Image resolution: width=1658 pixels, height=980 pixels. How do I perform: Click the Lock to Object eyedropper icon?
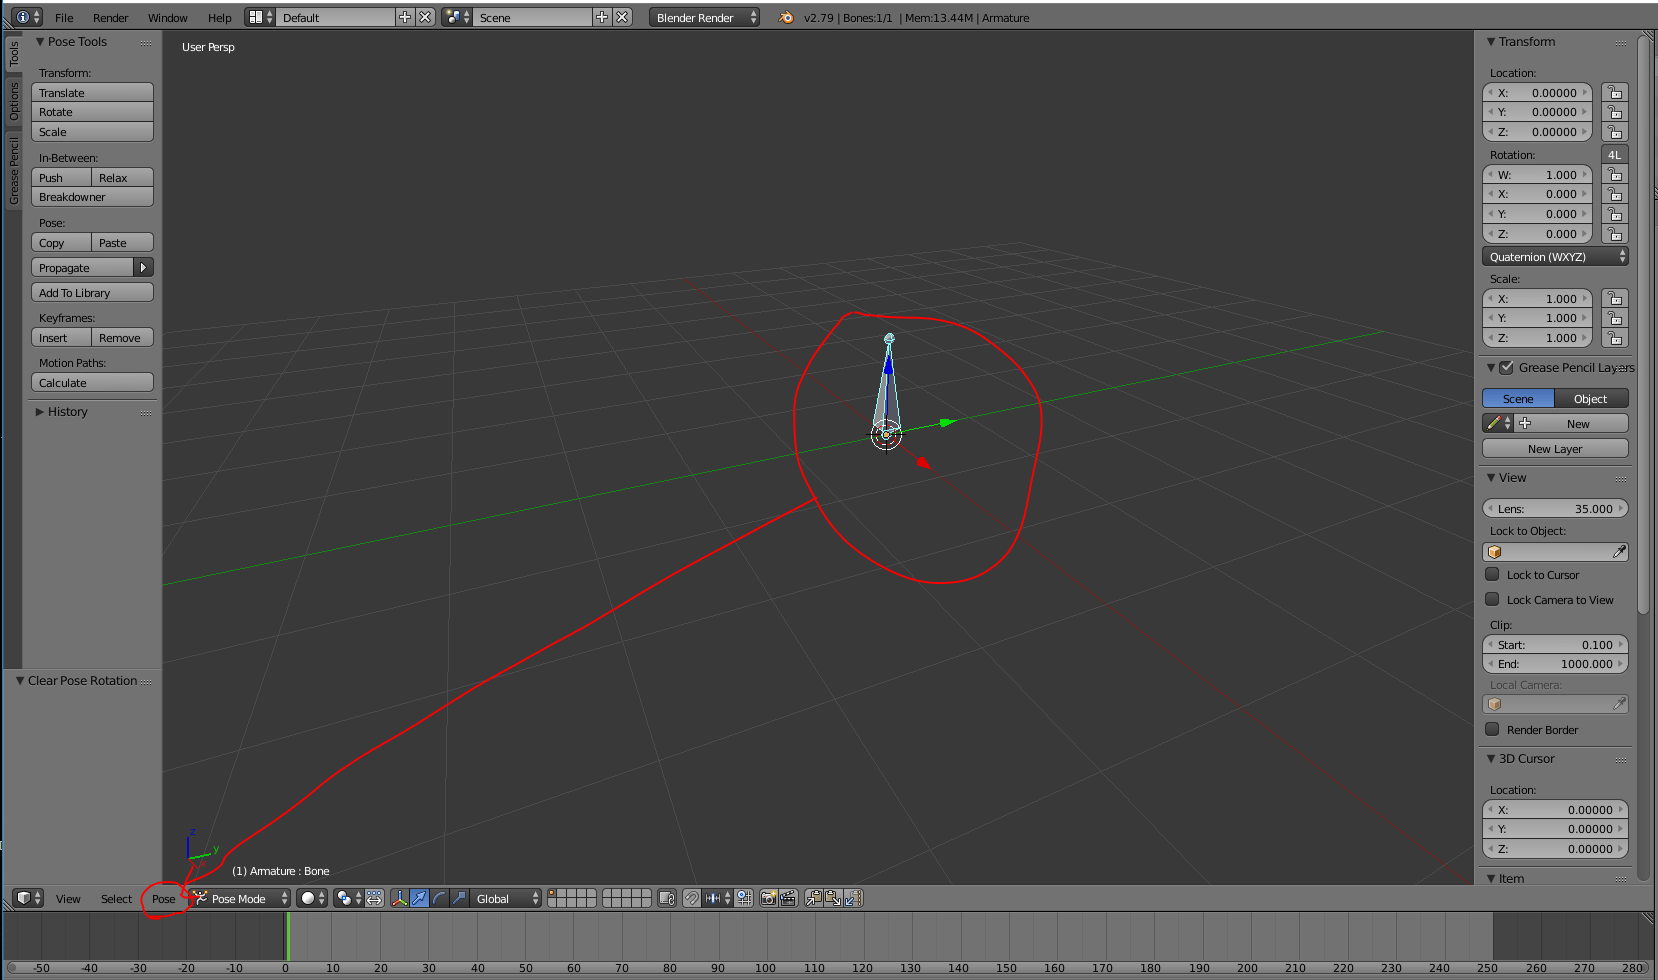[1621, 551]
